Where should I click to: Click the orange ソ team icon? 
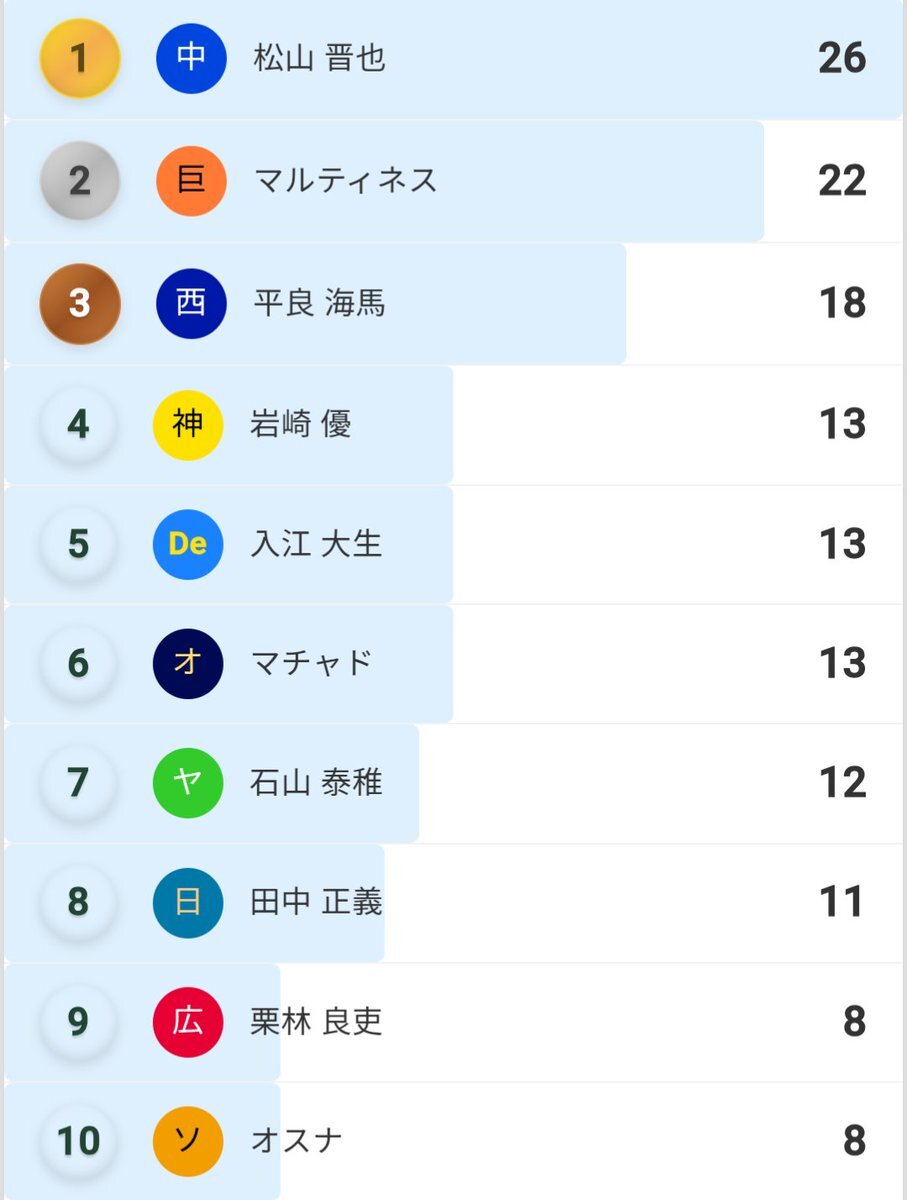[x=187, y=1140]
